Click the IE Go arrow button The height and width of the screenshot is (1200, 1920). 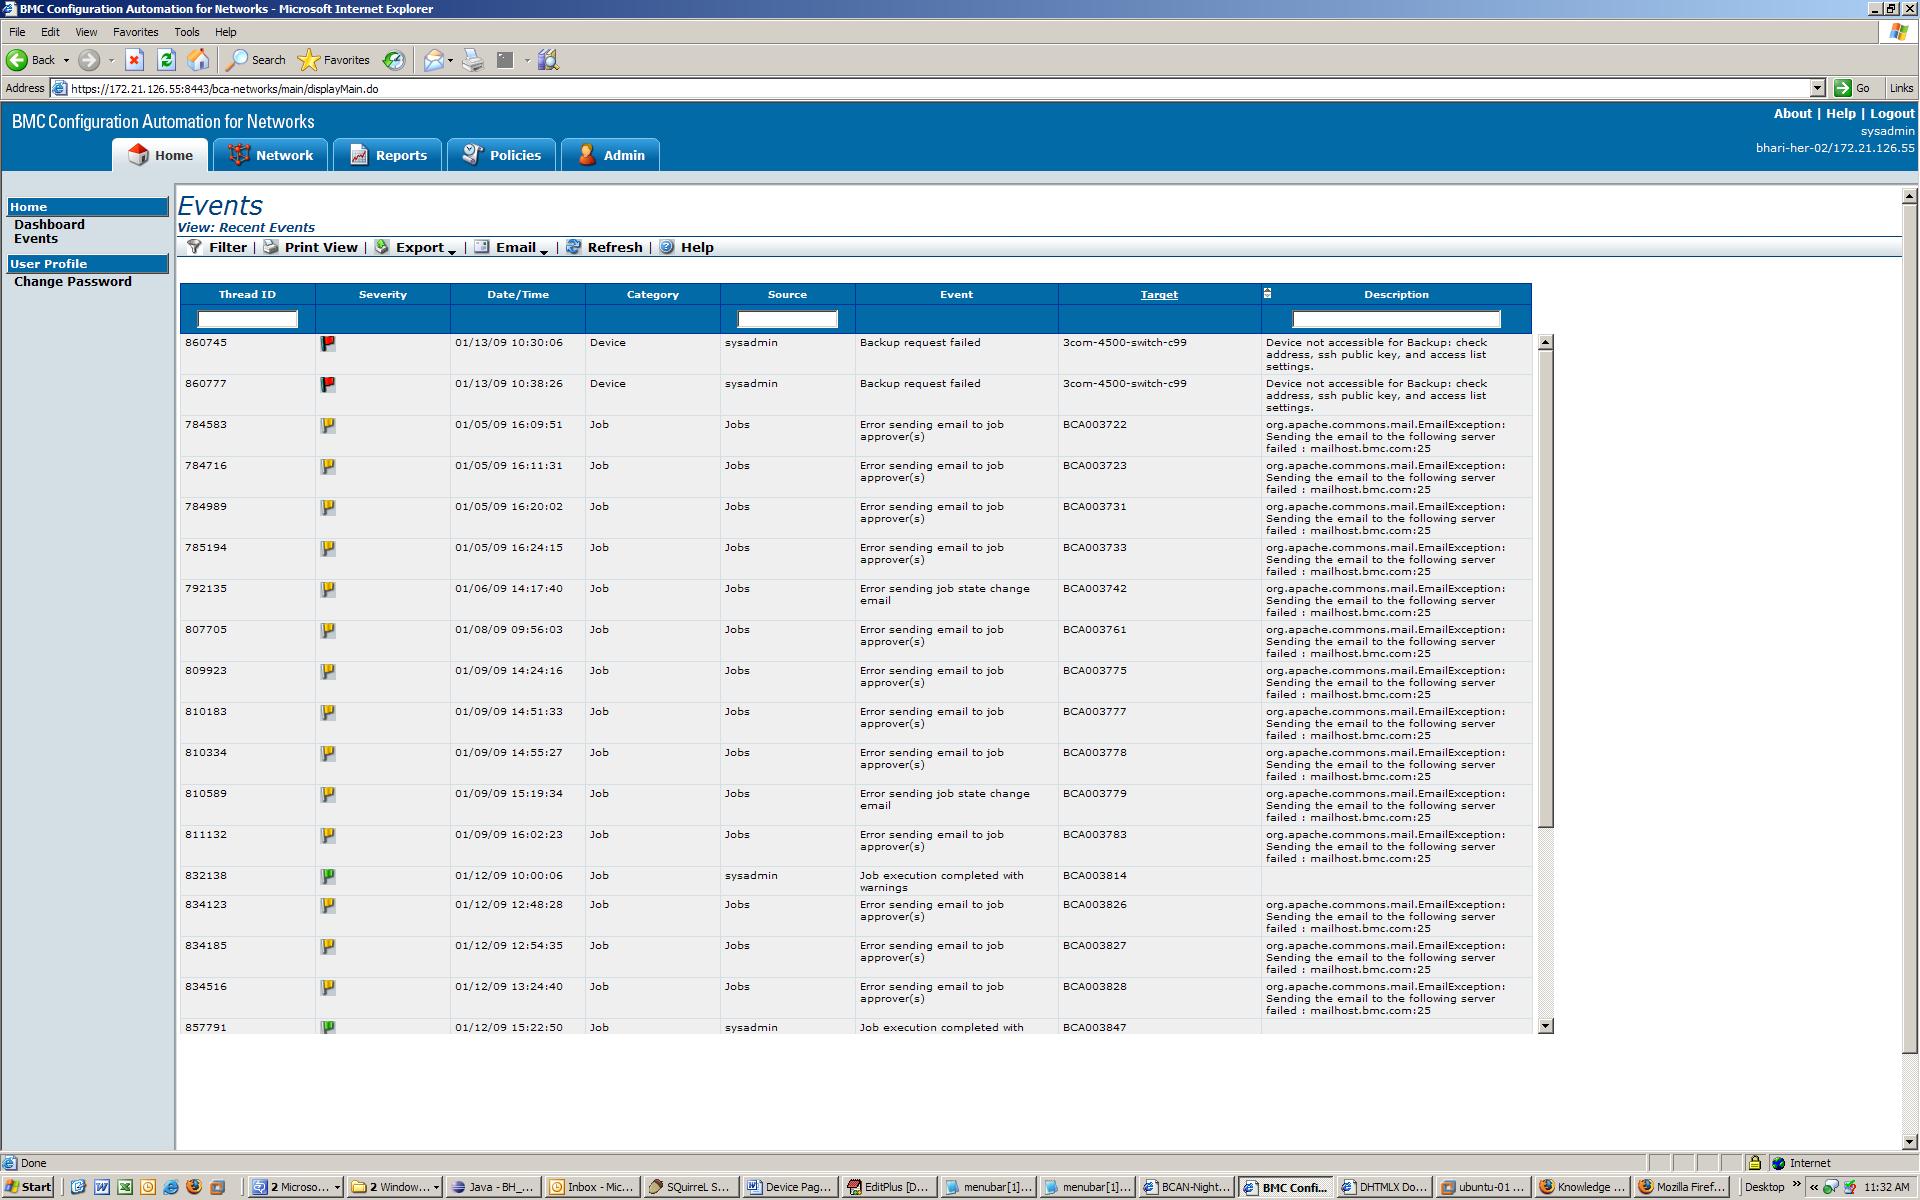pos(1842,88)
